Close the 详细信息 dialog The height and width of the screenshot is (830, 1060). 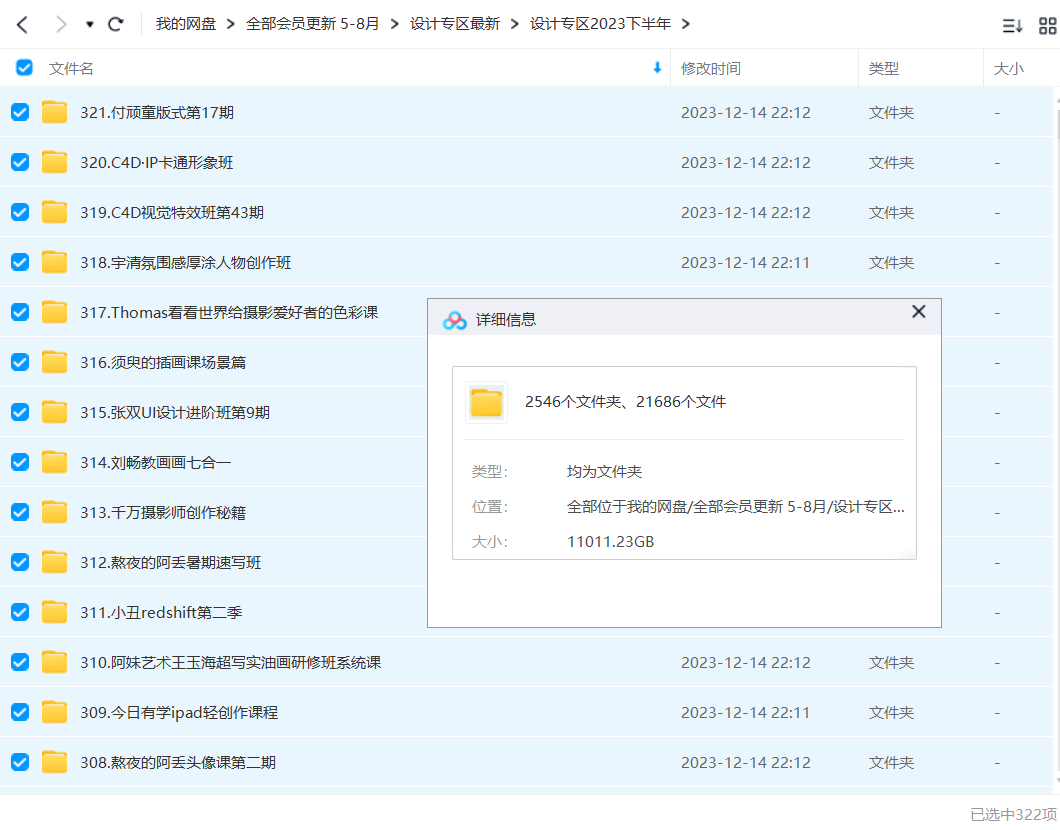(918, 312)
